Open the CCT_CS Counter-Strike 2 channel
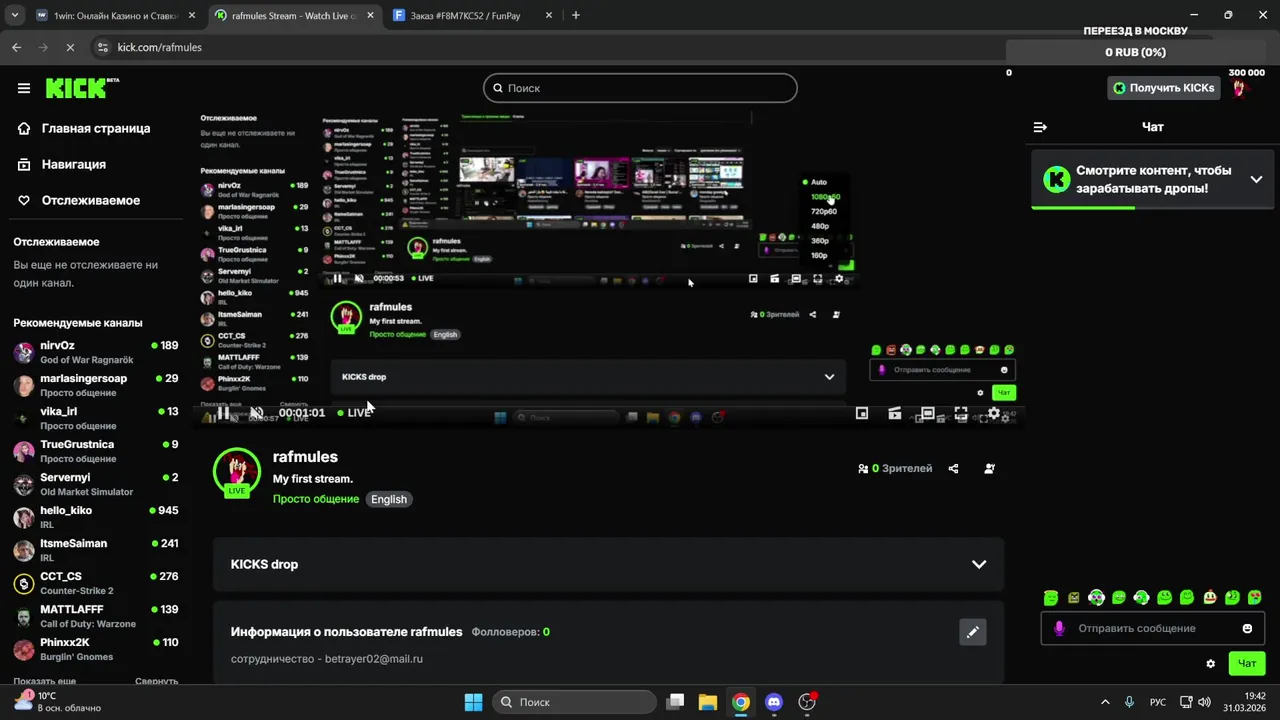Image resolution: width=1280 pixels, height=720 pixels. pyautogui.click(x=95, y=583)
